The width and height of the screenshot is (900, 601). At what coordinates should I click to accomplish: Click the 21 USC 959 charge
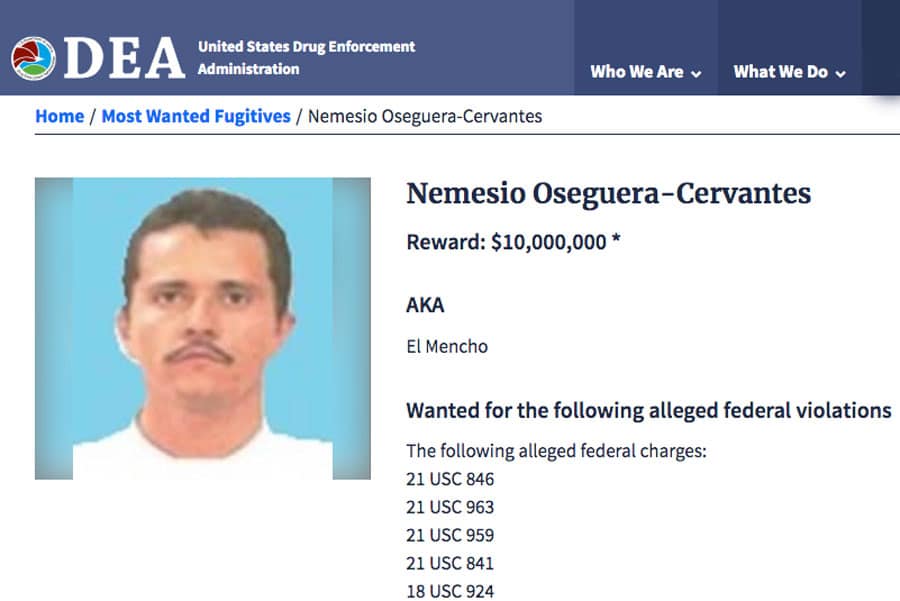tap(450, 535)
